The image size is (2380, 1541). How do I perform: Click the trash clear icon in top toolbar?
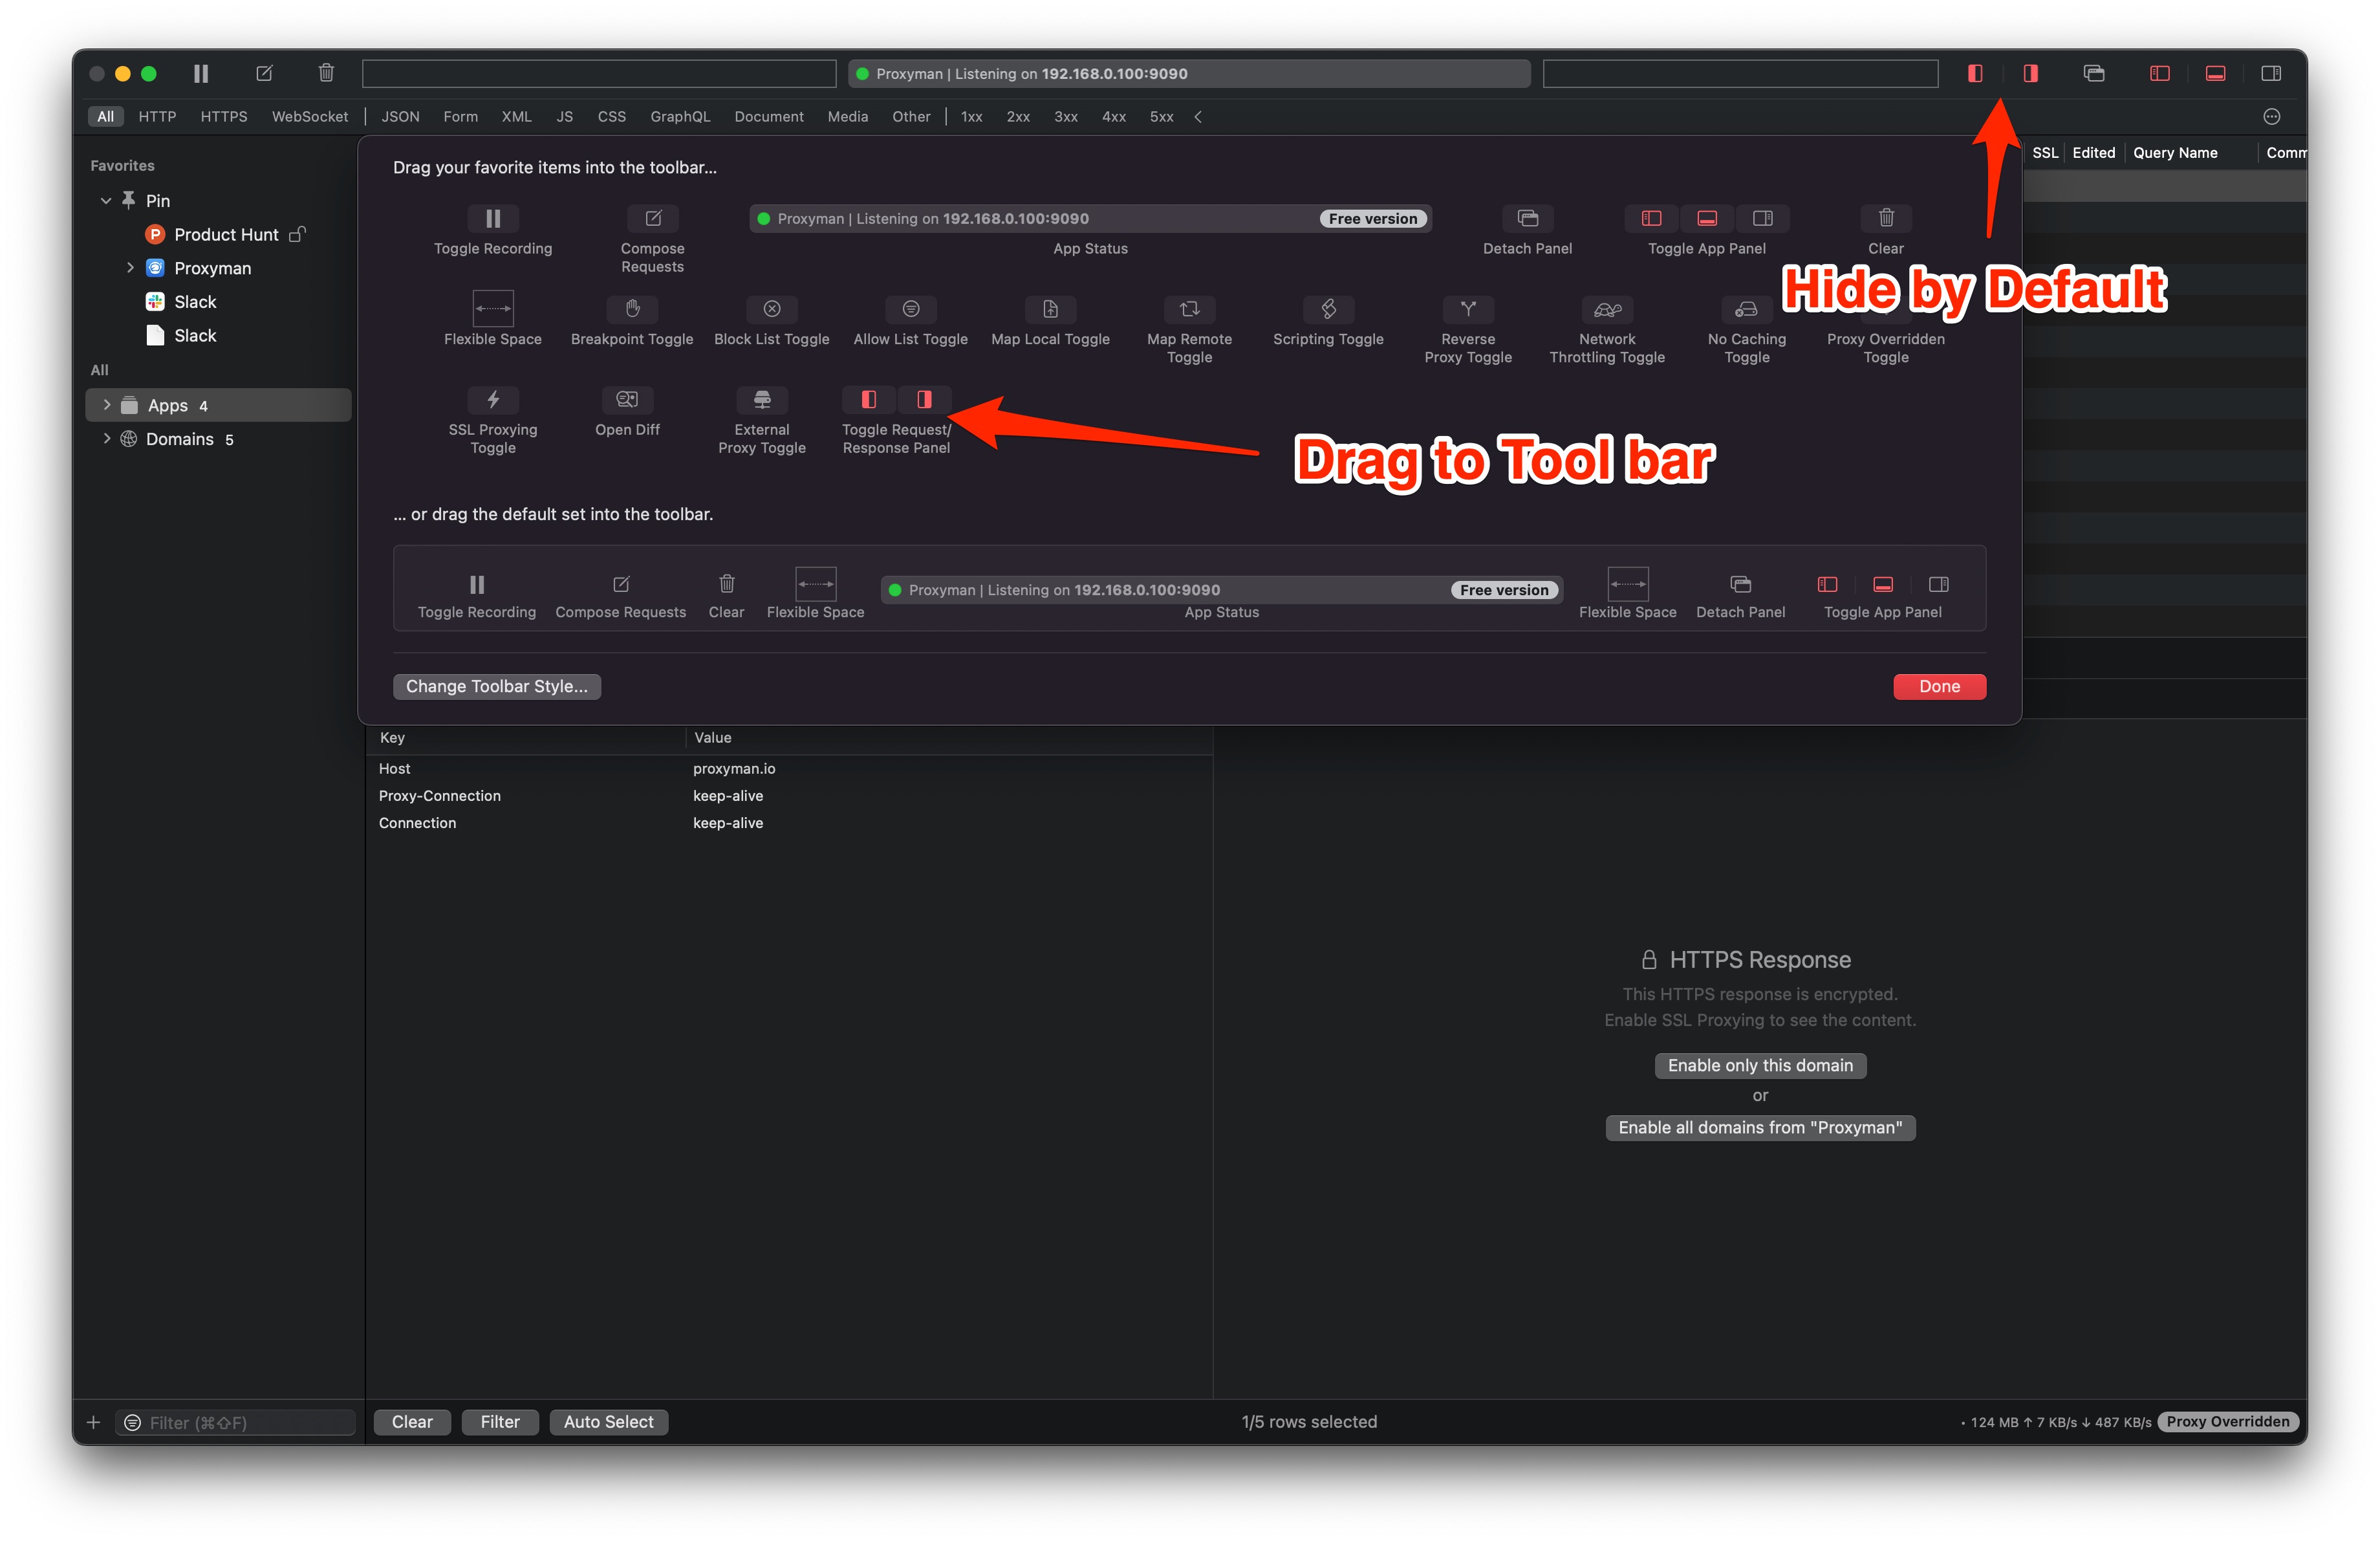pyautogui.click(x=326, y=73)
